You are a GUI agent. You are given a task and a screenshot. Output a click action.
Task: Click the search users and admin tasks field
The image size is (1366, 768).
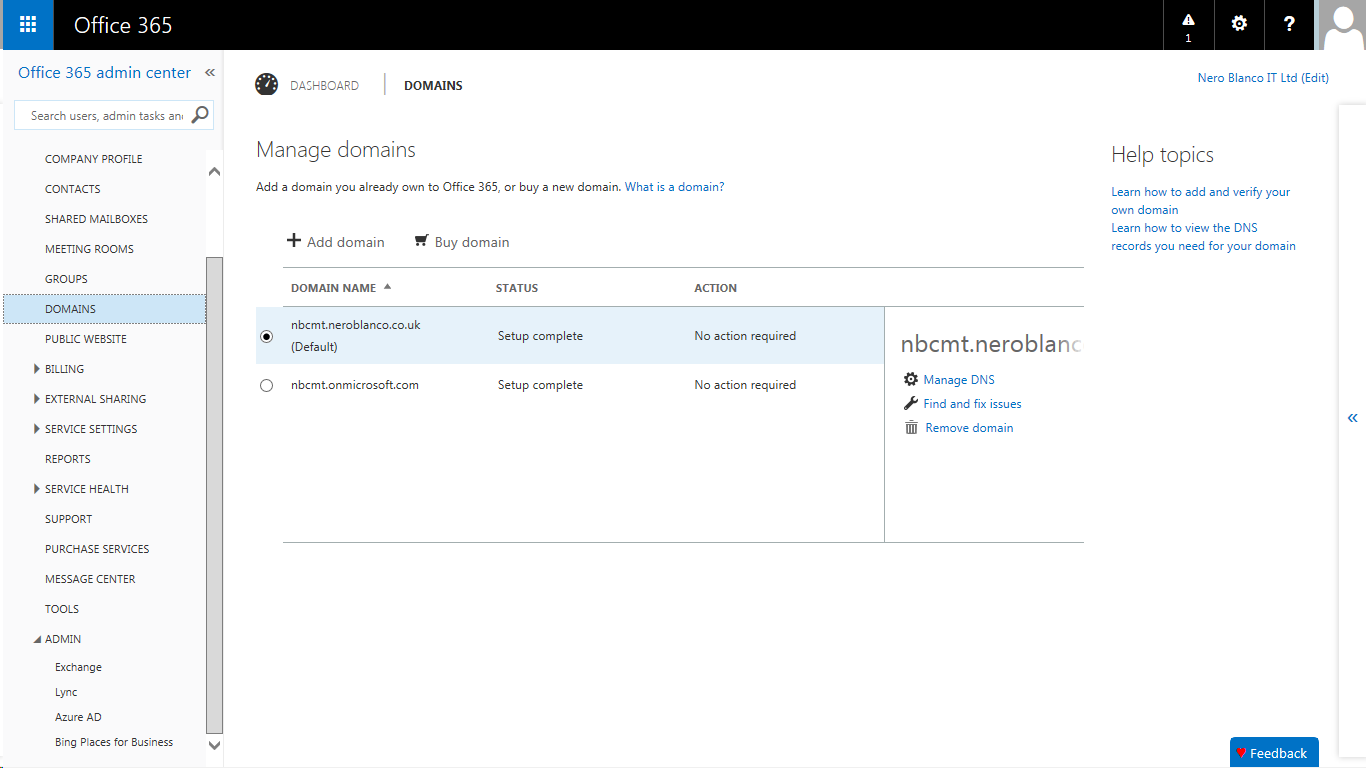point(106,116)
